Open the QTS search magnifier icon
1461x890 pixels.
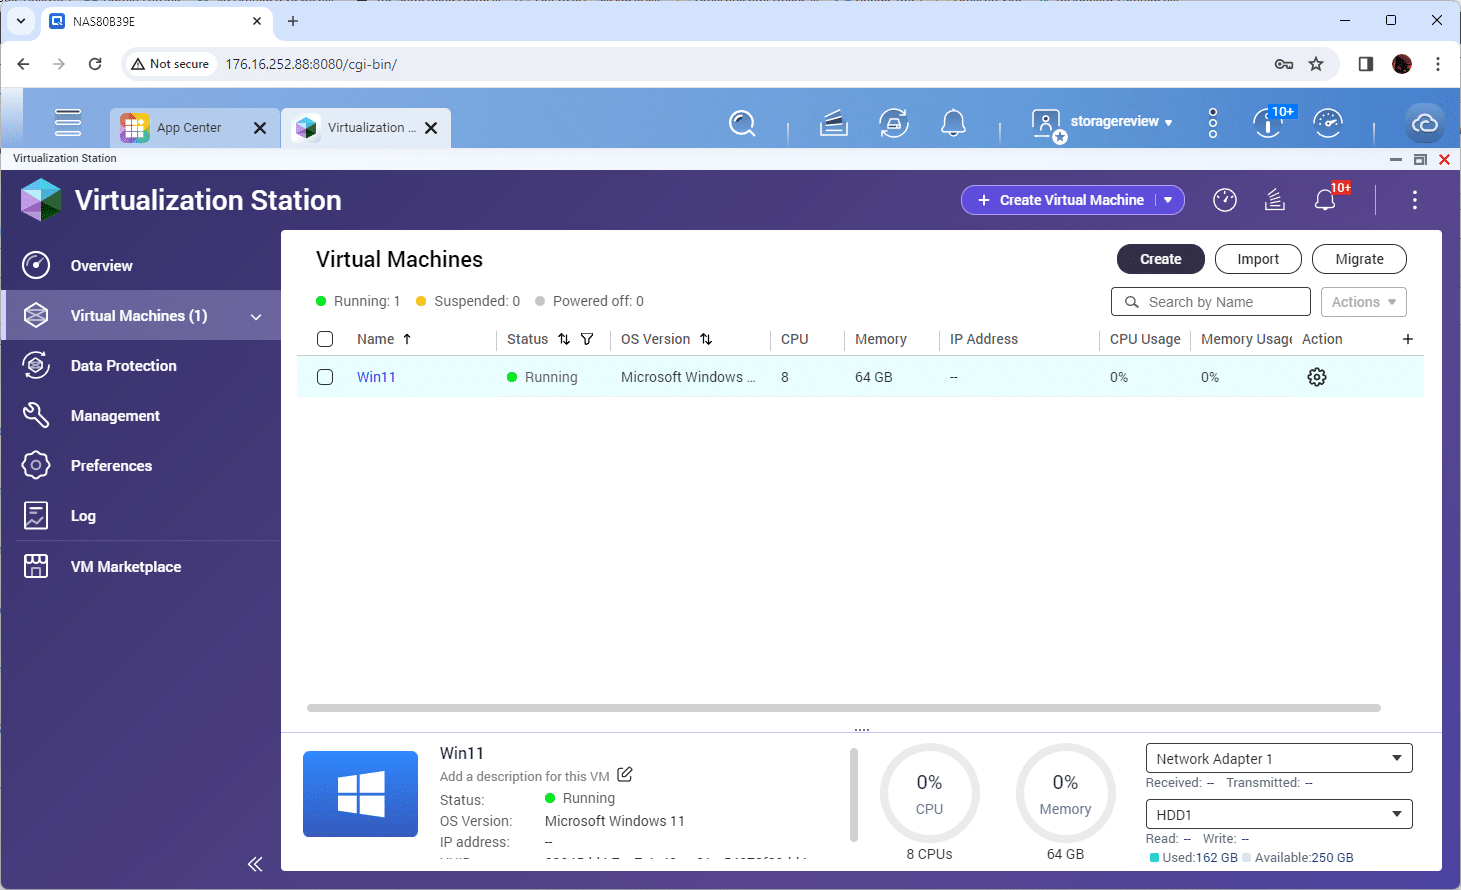tap(742, 123)
